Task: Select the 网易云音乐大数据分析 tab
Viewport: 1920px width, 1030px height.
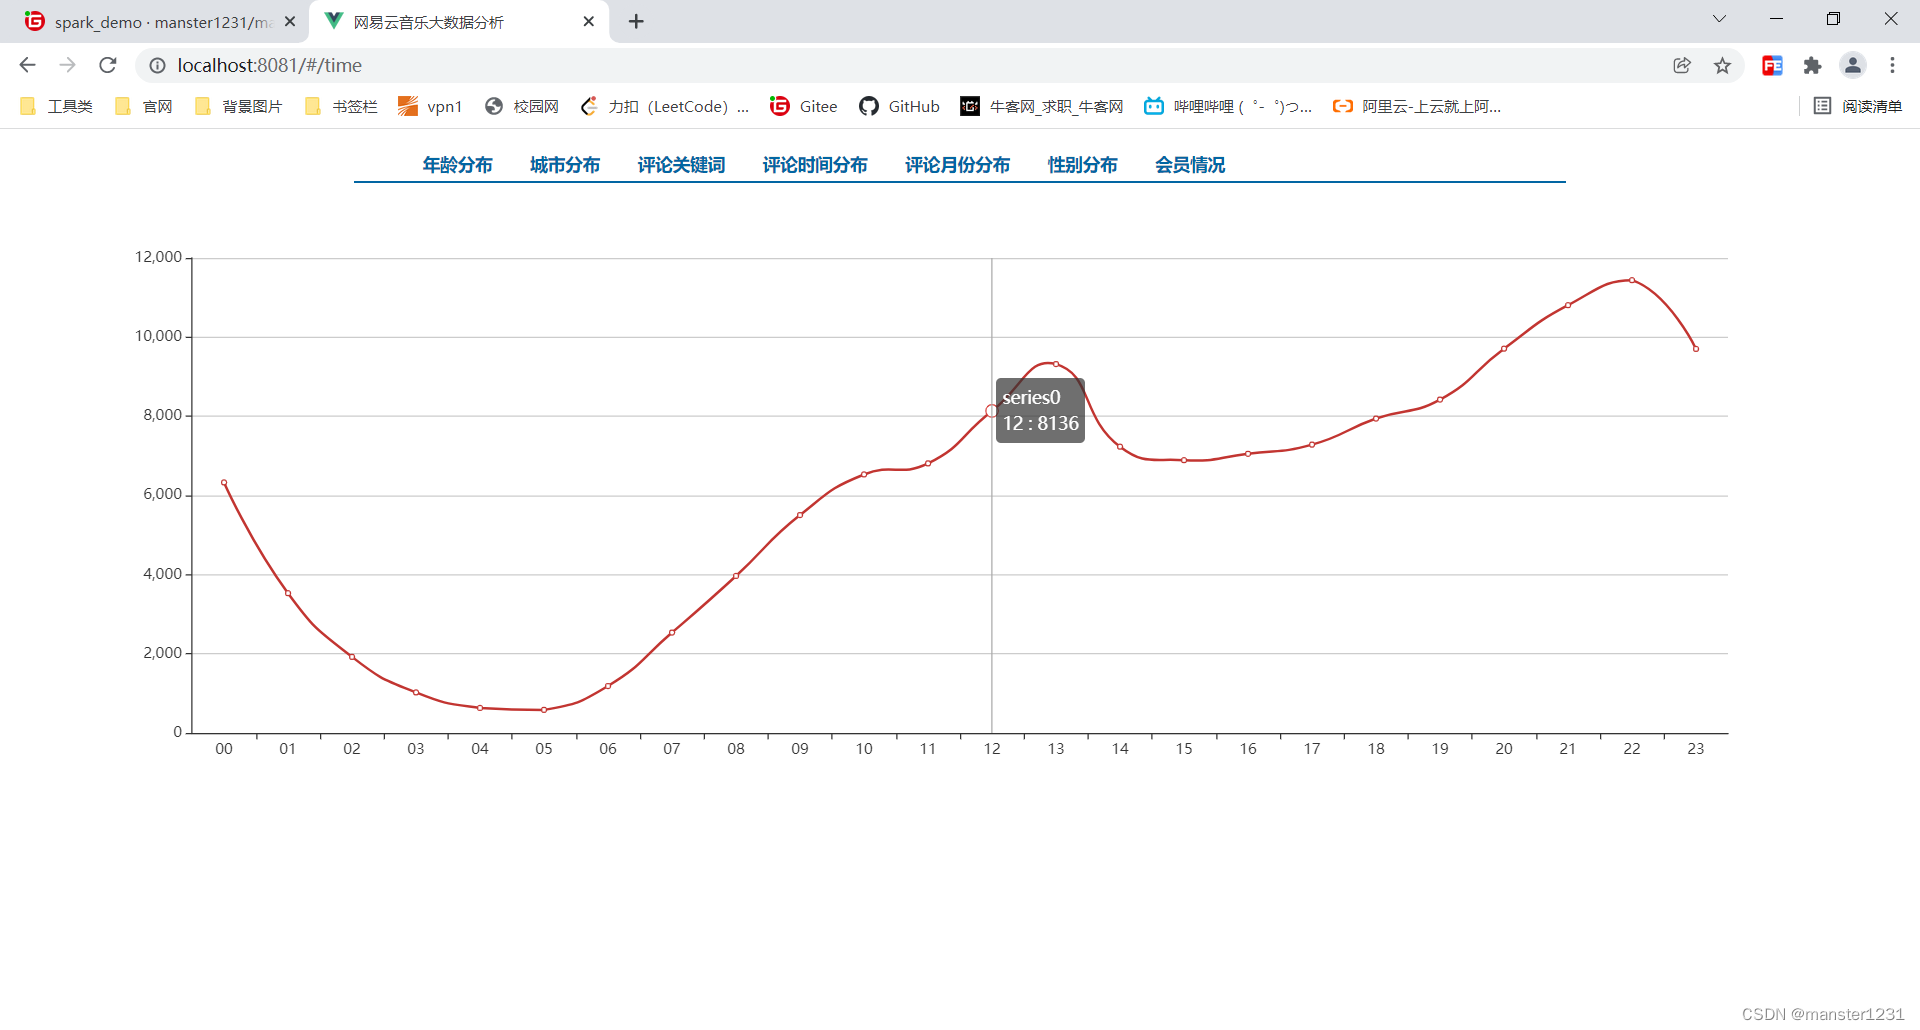Action: click(460, 22)
